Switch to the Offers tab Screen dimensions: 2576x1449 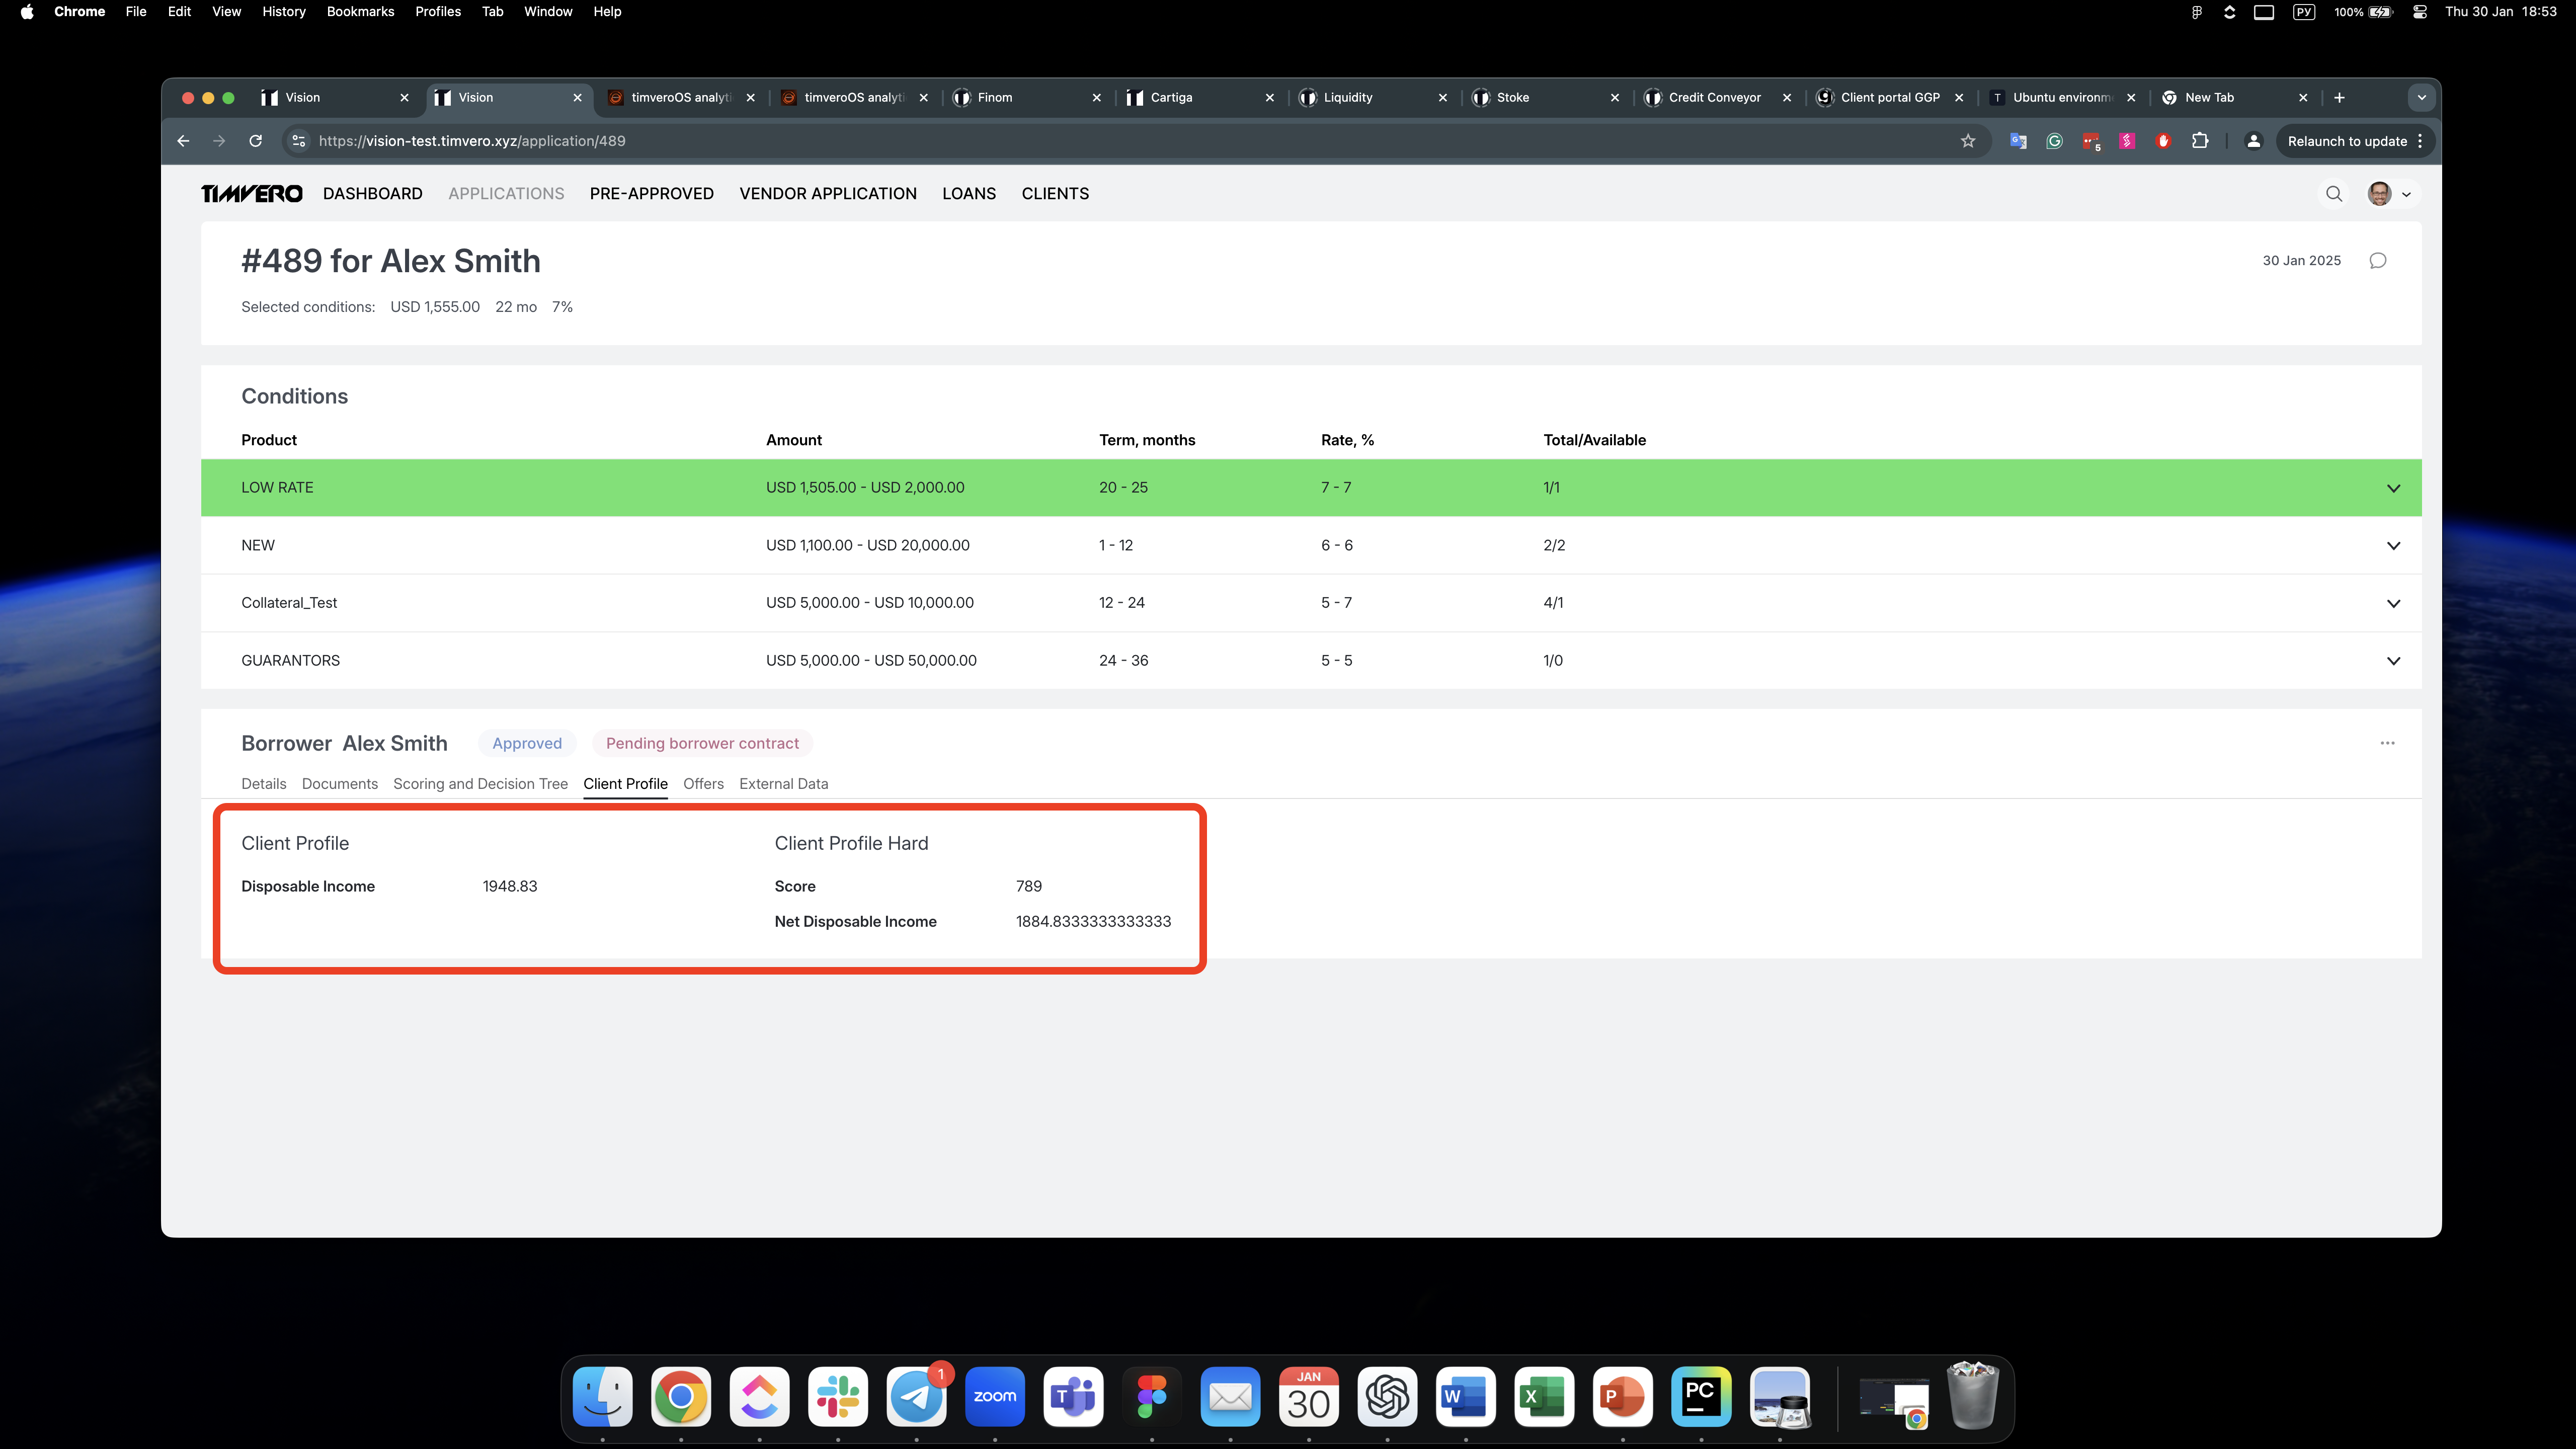(703, 784)
